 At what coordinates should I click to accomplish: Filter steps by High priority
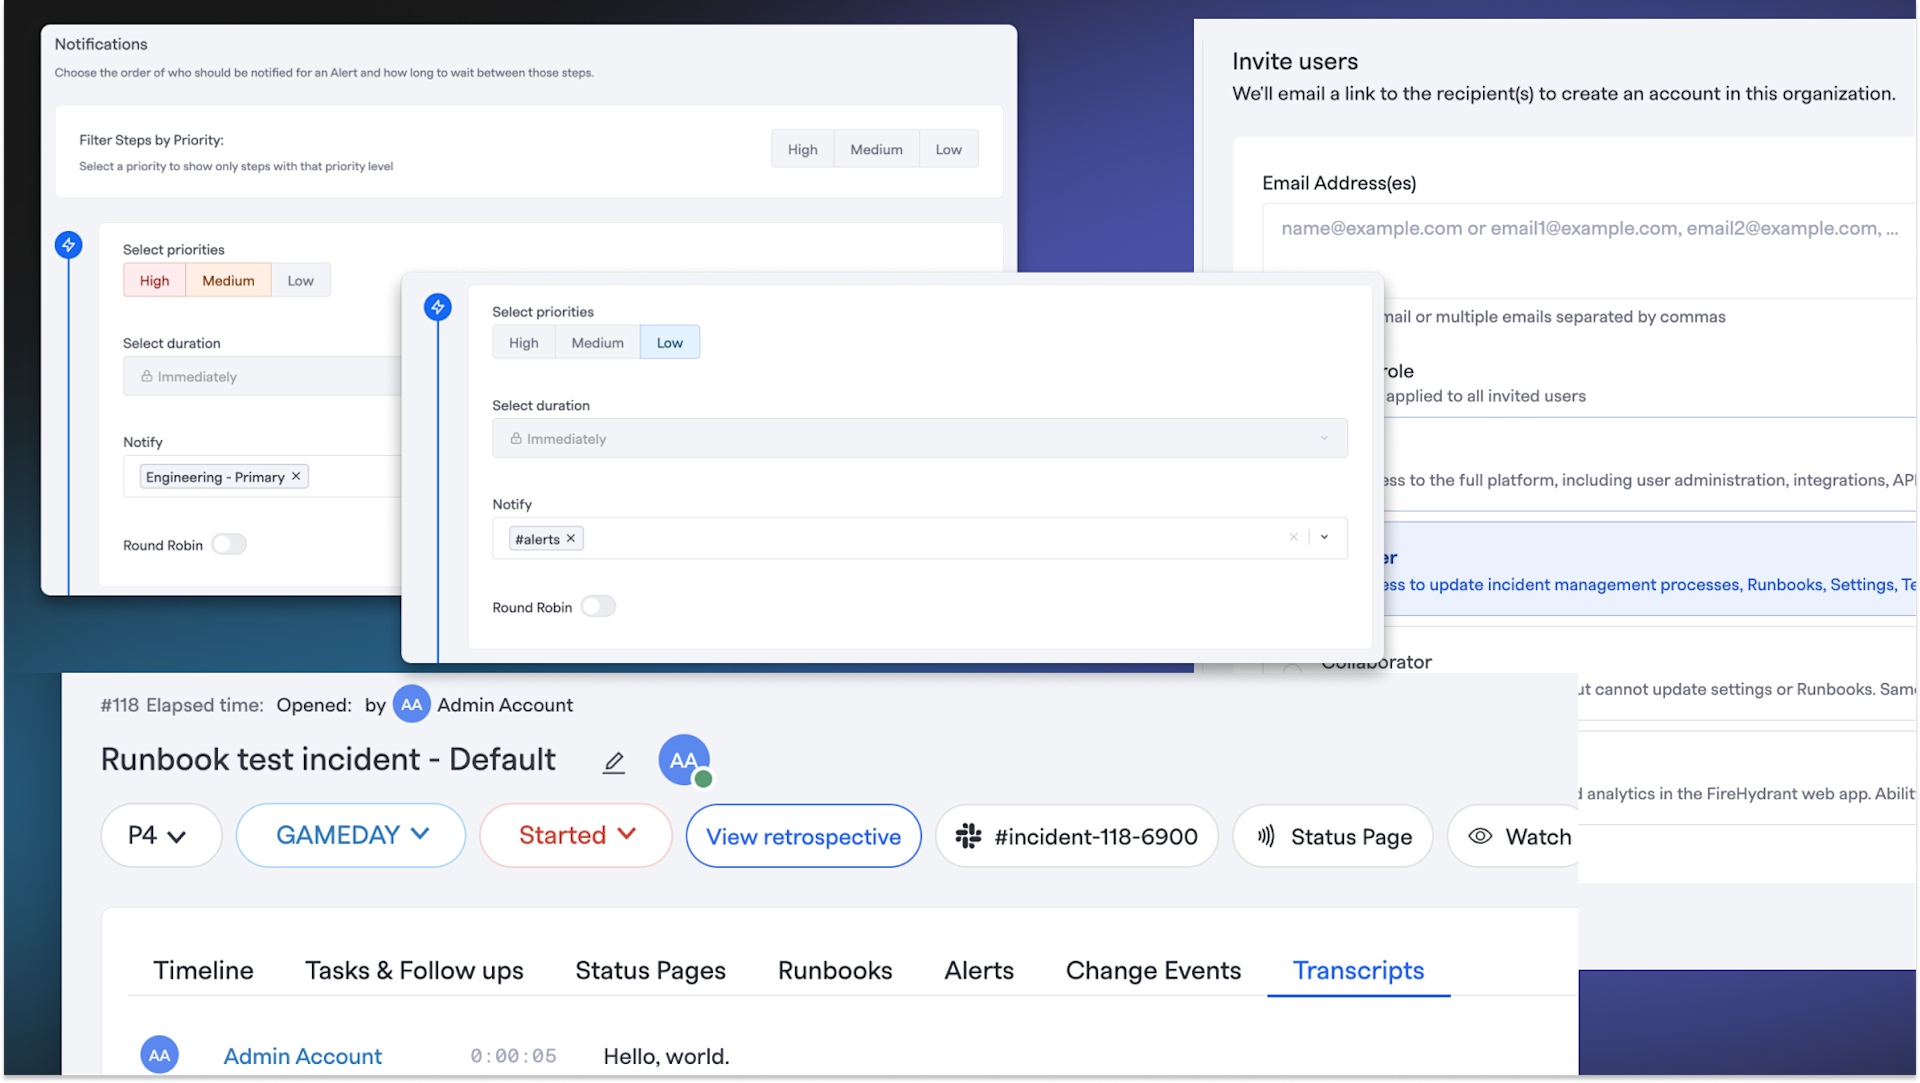pyautogui.click(x=802, y=150)
